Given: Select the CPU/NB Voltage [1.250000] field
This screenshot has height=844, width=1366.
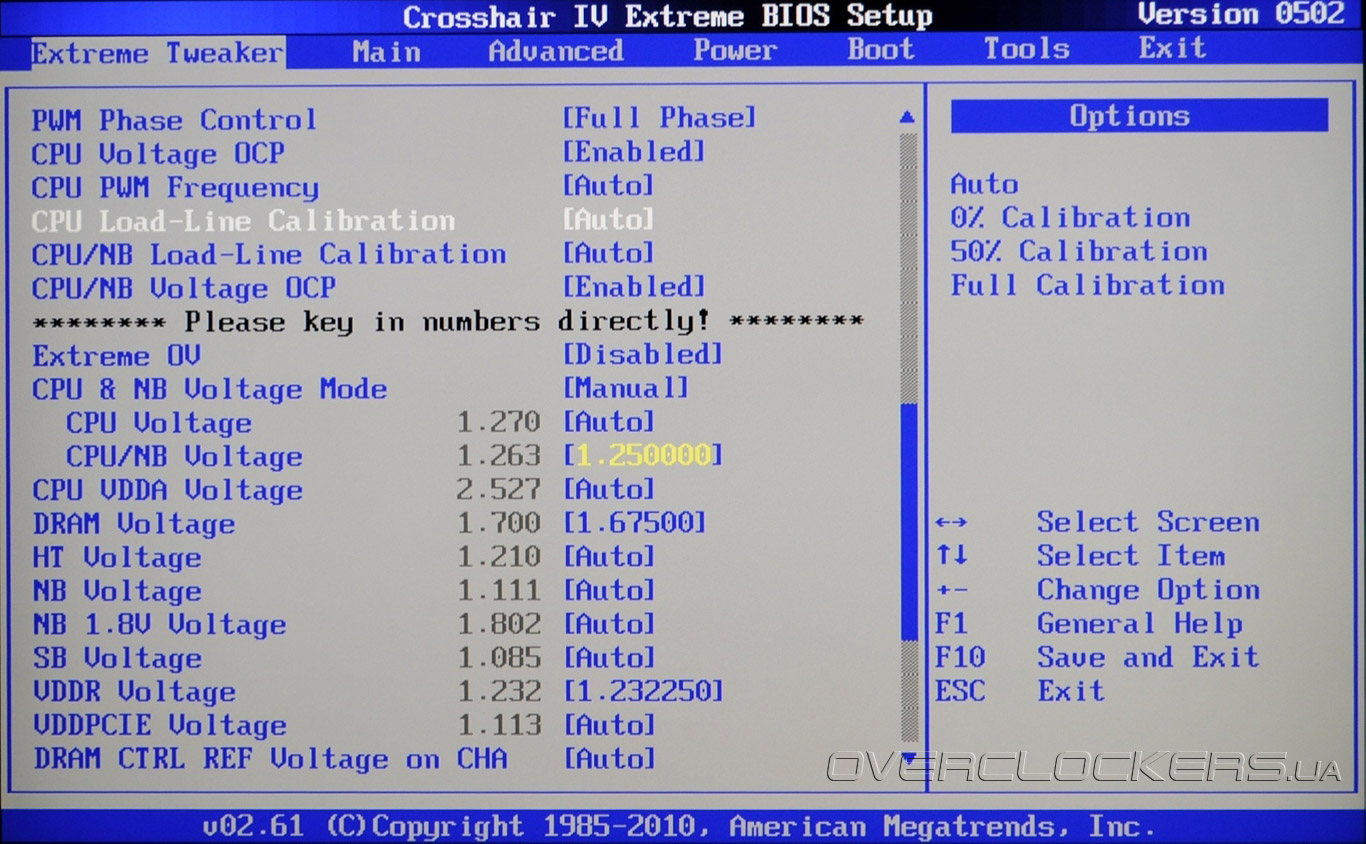Looking at the screenshot, I should [x=642, y=456].
